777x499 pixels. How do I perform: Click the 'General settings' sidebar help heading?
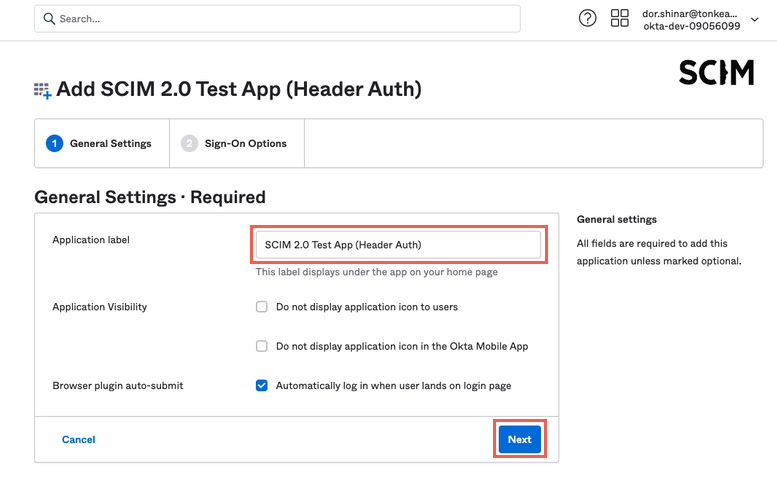pos(616,219)
